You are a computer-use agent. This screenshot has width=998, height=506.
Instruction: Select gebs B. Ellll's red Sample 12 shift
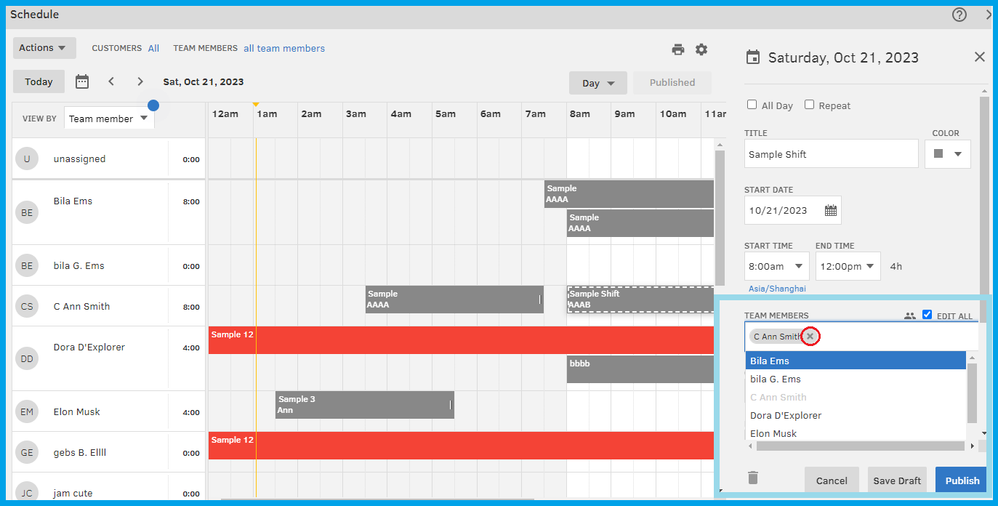pyautogui.click(x=461, y=446)
